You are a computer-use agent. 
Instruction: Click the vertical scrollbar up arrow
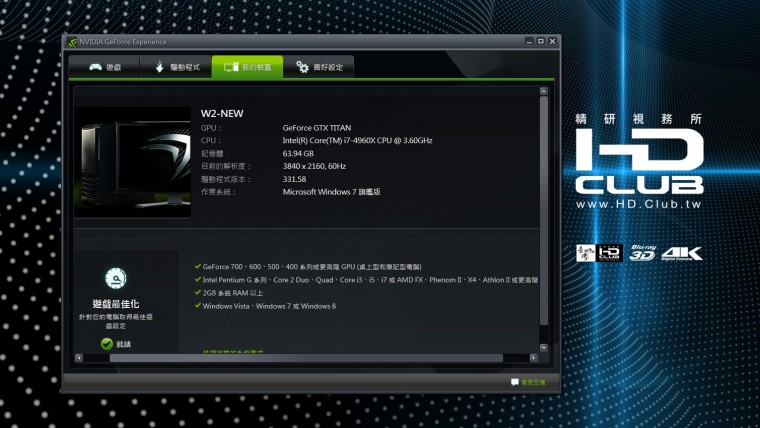pyautogui.click(x=544, y=91)
